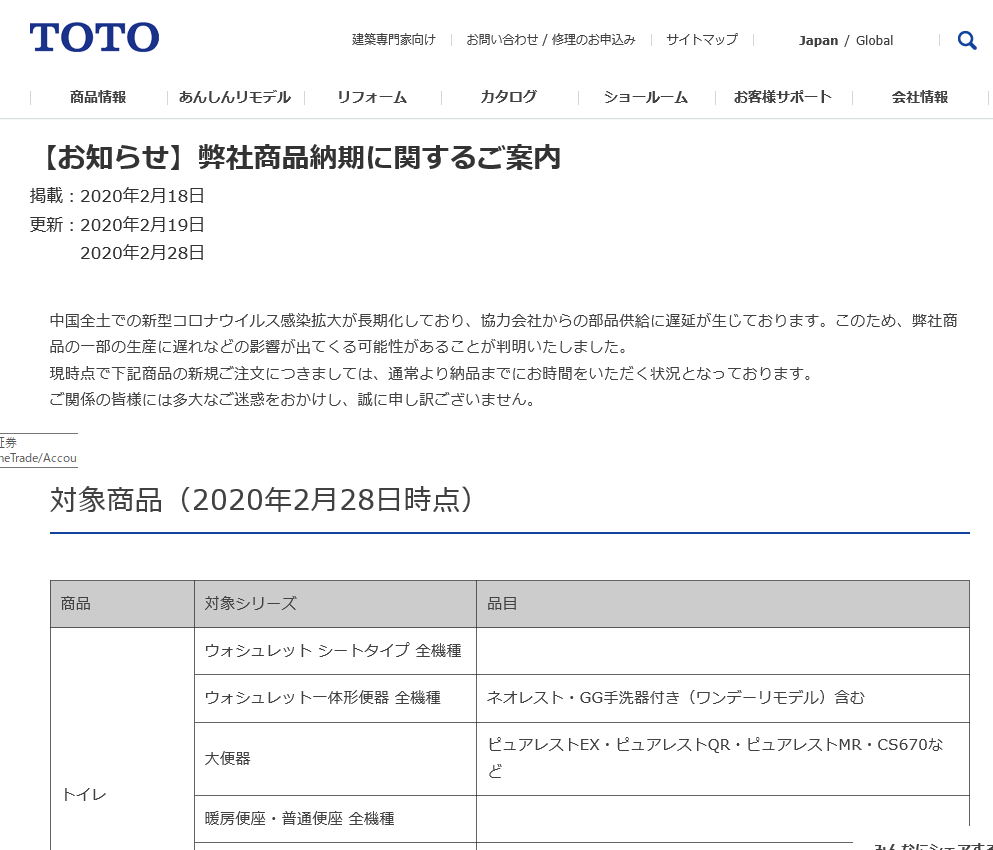993x850 pixels.
Task: Click heading 対象商品（2020年2月28日時点）
Action: (x=262, y=500)
